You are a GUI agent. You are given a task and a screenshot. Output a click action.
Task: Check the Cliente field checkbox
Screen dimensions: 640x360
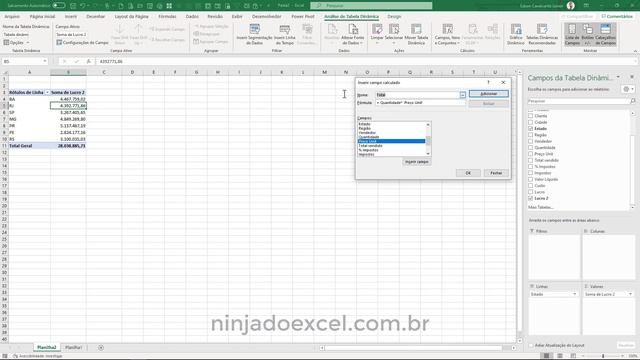[531, 116]
